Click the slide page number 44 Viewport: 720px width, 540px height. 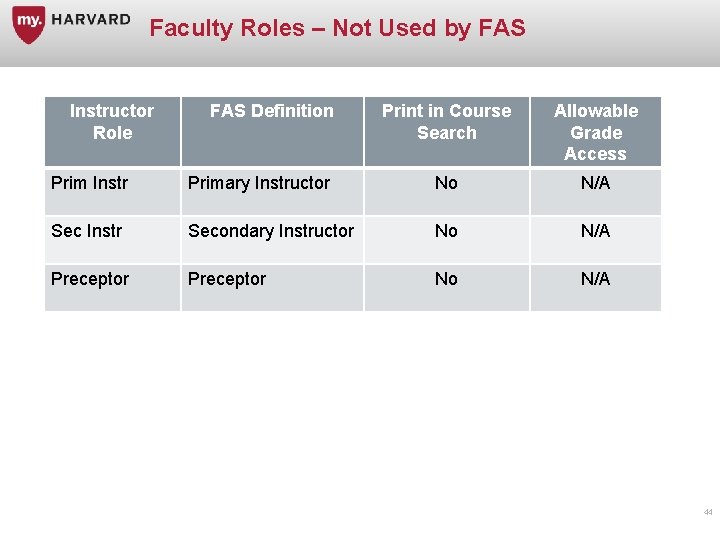pos(708,512)
